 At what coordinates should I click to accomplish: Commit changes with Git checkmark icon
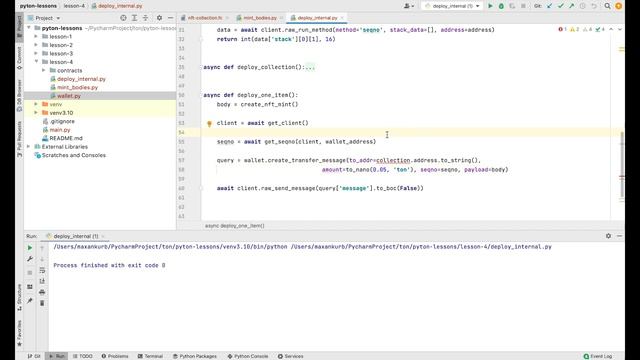(560, 6)
